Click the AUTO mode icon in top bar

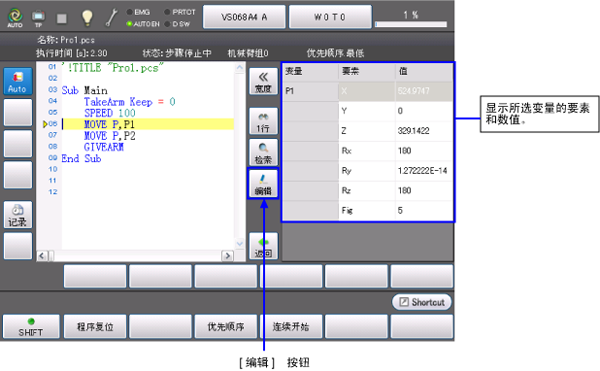coord(15,18)
